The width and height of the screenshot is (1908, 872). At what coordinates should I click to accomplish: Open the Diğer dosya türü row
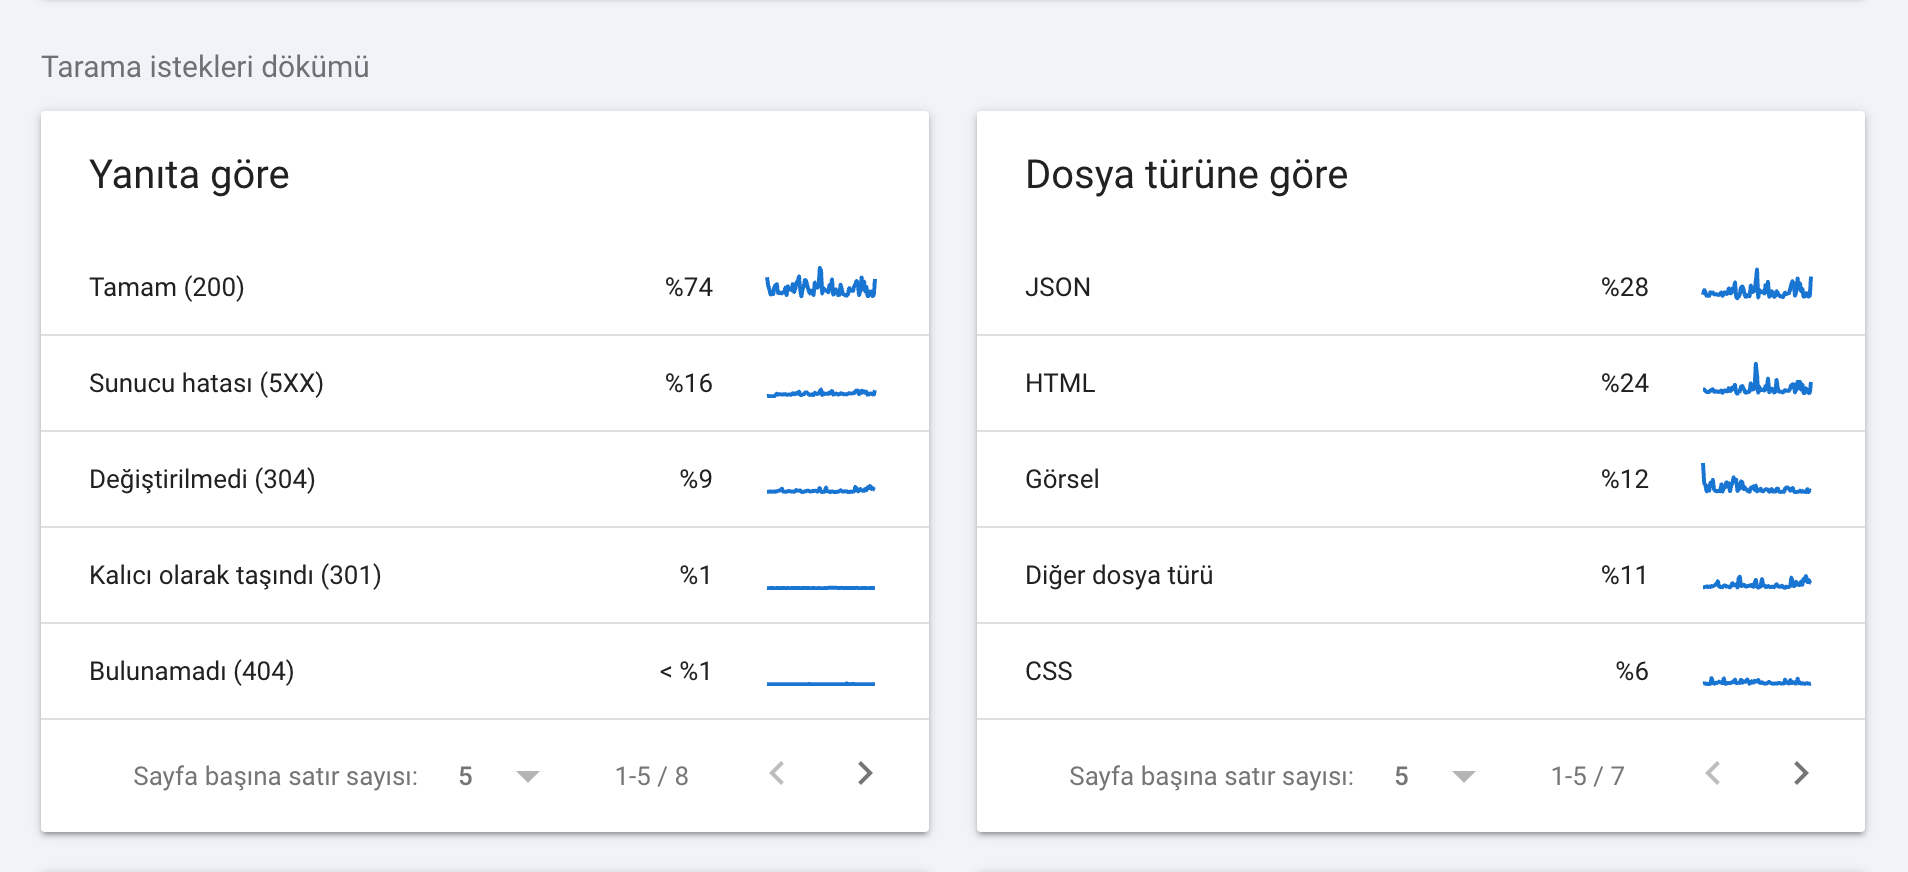point(1421,575)
